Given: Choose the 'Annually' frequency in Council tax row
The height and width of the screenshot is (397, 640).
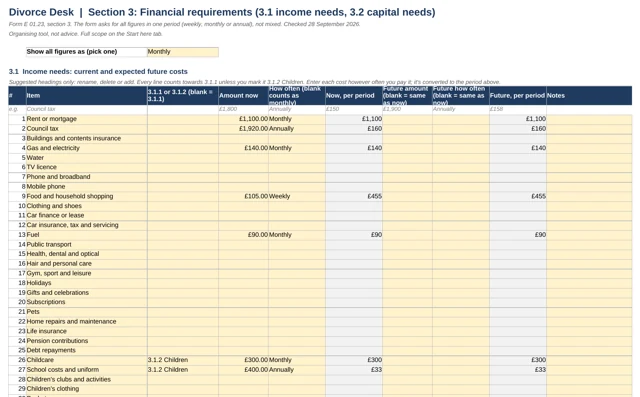Looking at the screenshot, I should pos(297,129).
